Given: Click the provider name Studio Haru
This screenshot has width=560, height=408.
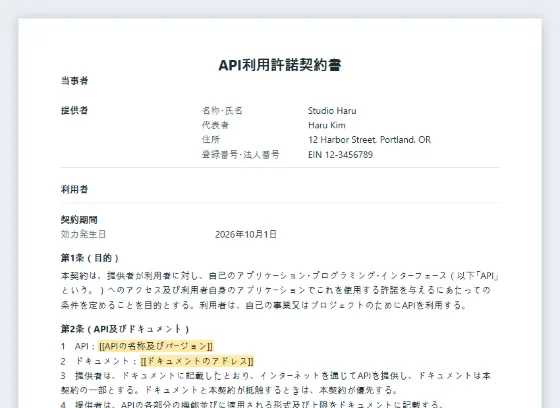Looking at the screenshot, I should pos(332,111).
